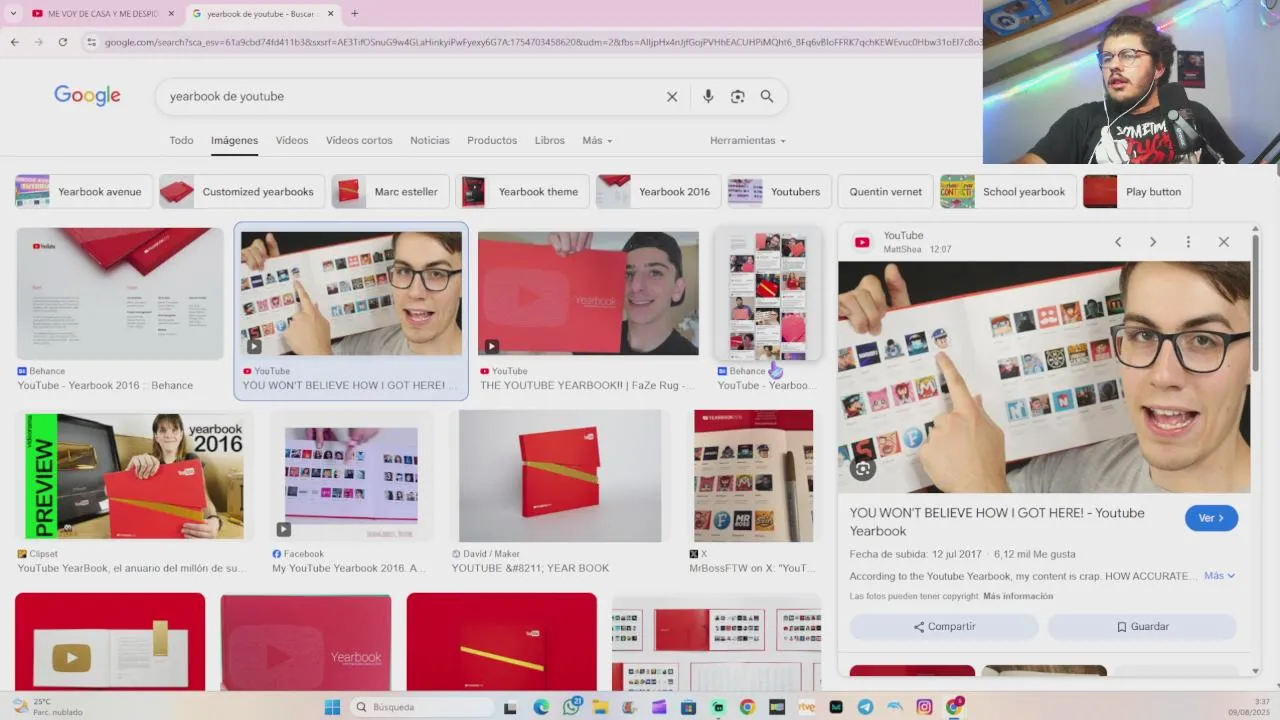
Task: Expand the Más search filter menu
Action: tap(597, 141)
